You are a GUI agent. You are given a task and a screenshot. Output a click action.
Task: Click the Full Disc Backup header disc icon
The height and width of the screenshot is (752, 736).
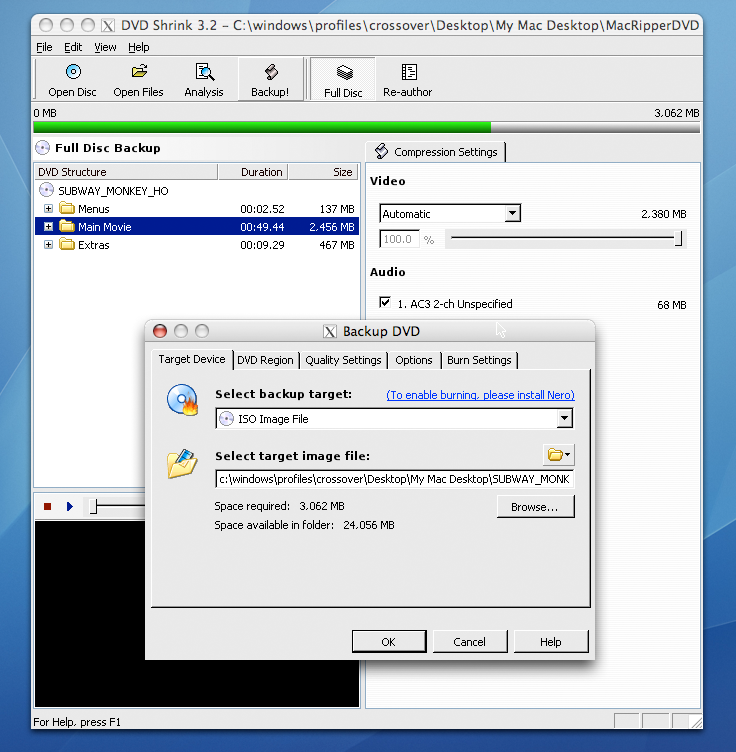coord(43,148)
